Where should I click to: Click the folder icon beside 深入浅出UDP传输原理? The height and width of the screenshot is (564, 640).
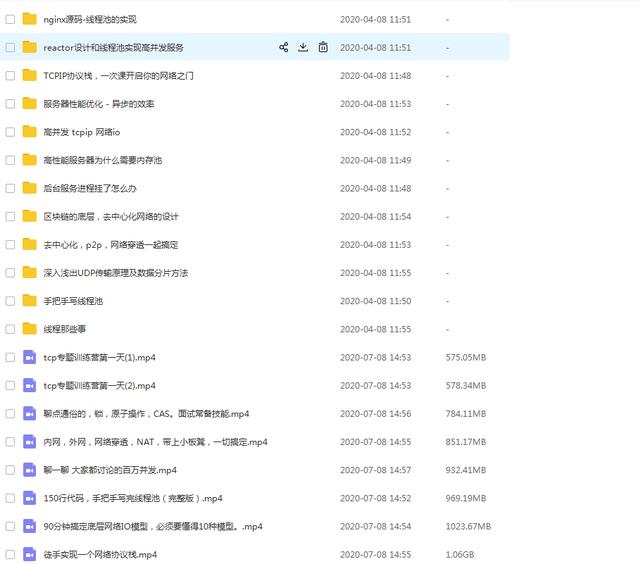click(29, 273)
